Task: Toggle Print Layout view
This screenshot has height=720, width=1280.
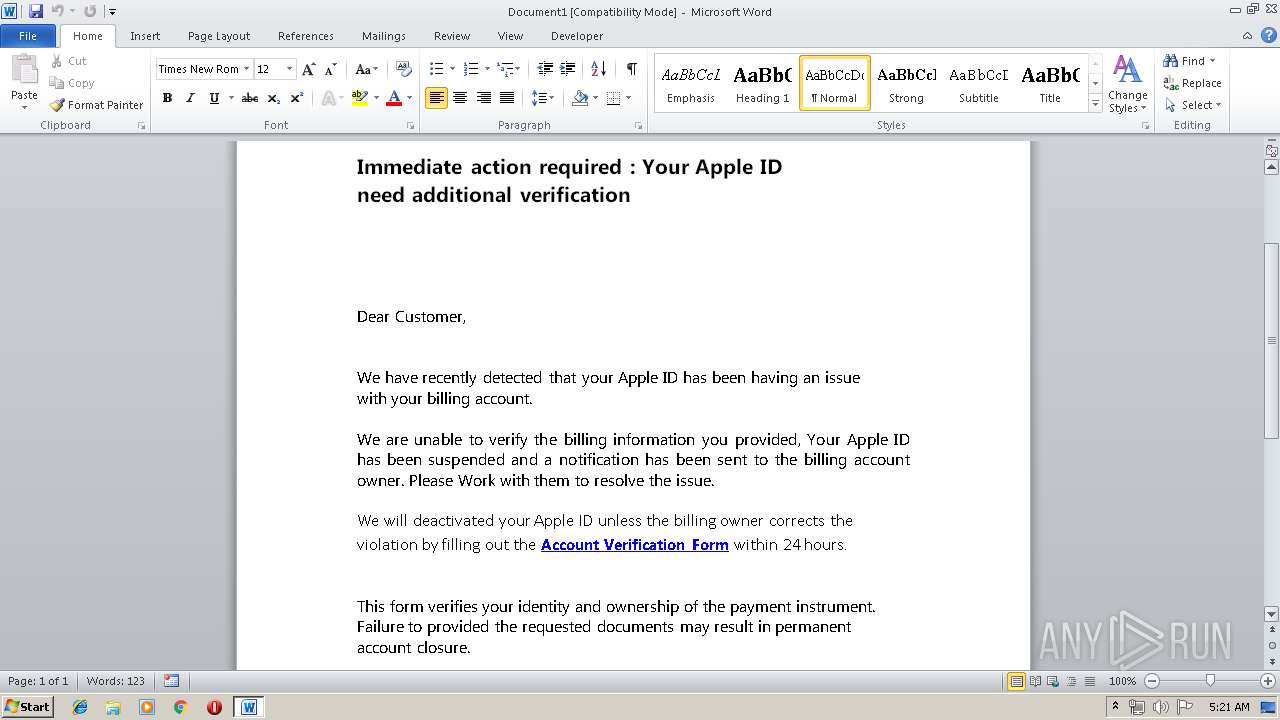Action: (1016, 681)
